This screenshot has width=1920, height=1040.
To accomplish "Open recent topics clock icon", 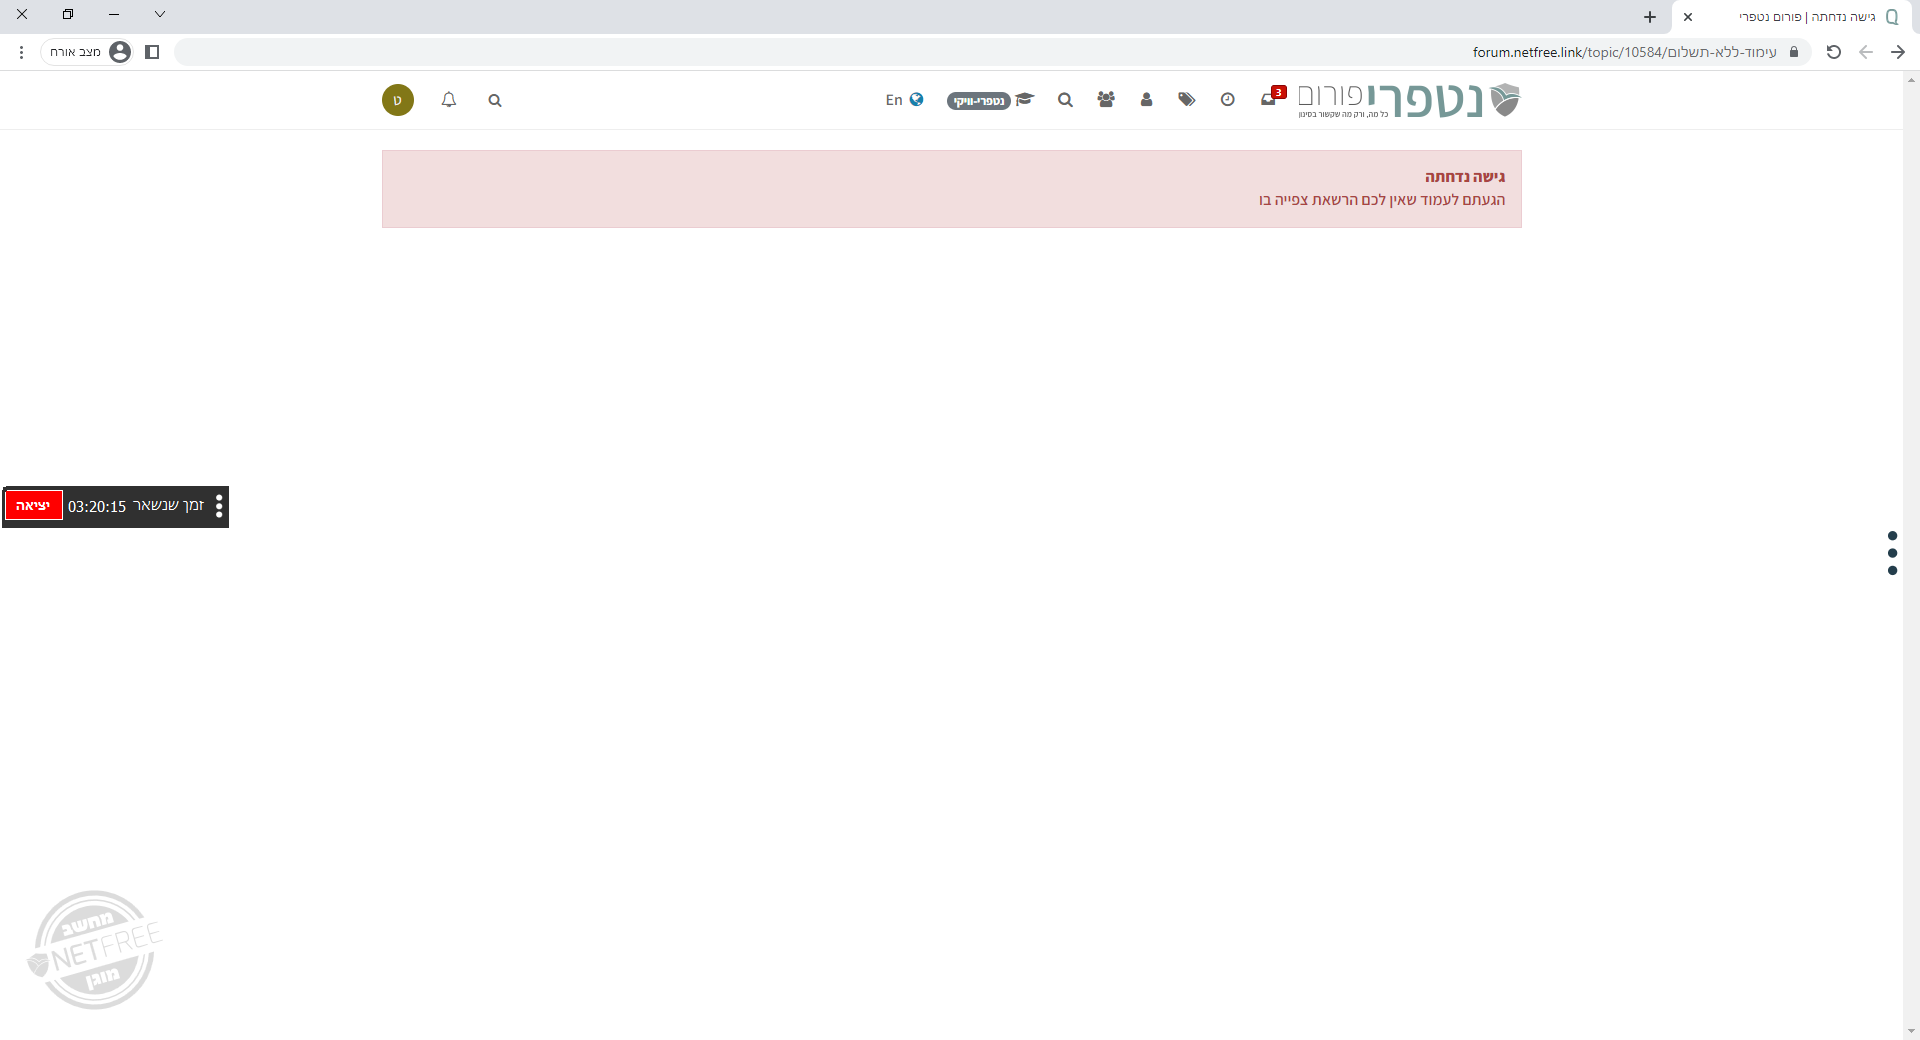I will pyautogui.click(x=1227, y=100).
